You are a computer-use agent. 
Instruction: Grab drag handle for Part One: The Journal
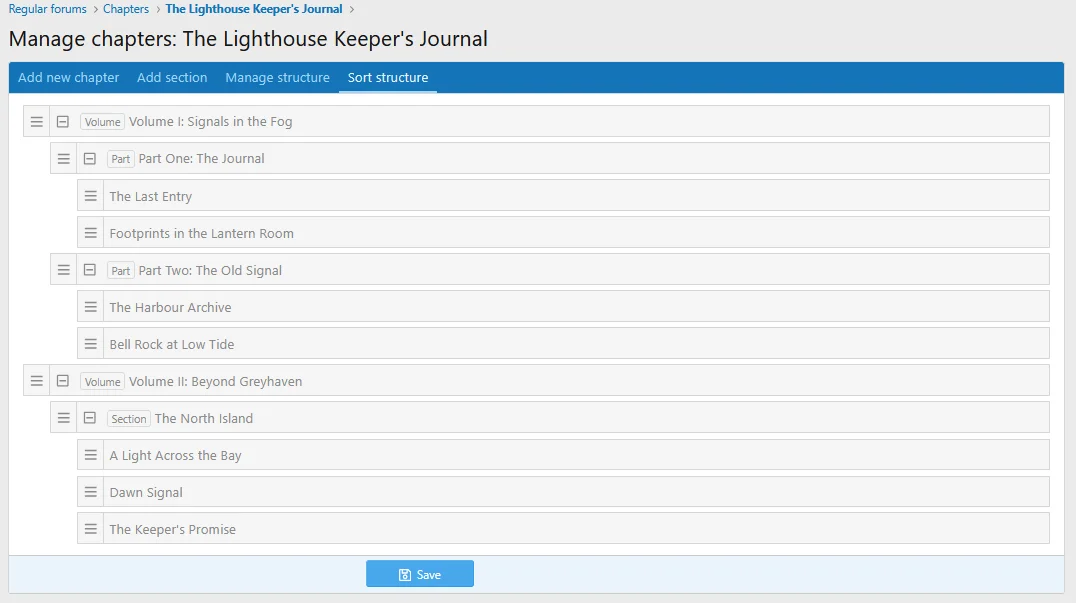pos(63,158)
